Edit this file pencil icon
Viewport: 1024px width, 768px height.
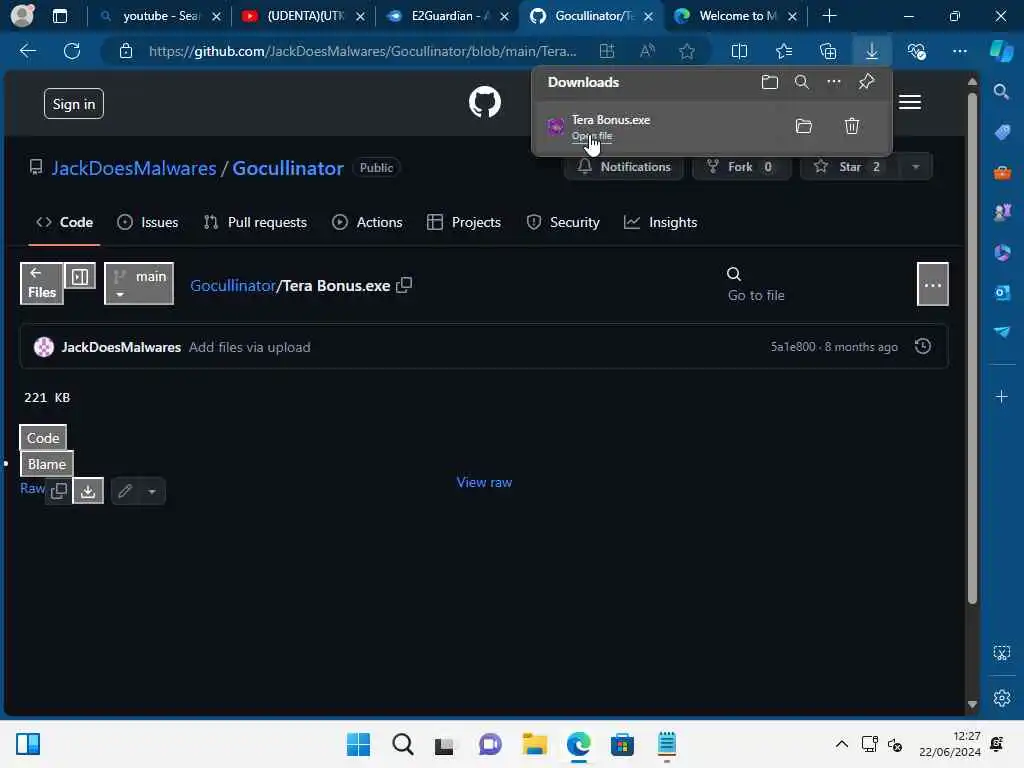tap(125, 491)
